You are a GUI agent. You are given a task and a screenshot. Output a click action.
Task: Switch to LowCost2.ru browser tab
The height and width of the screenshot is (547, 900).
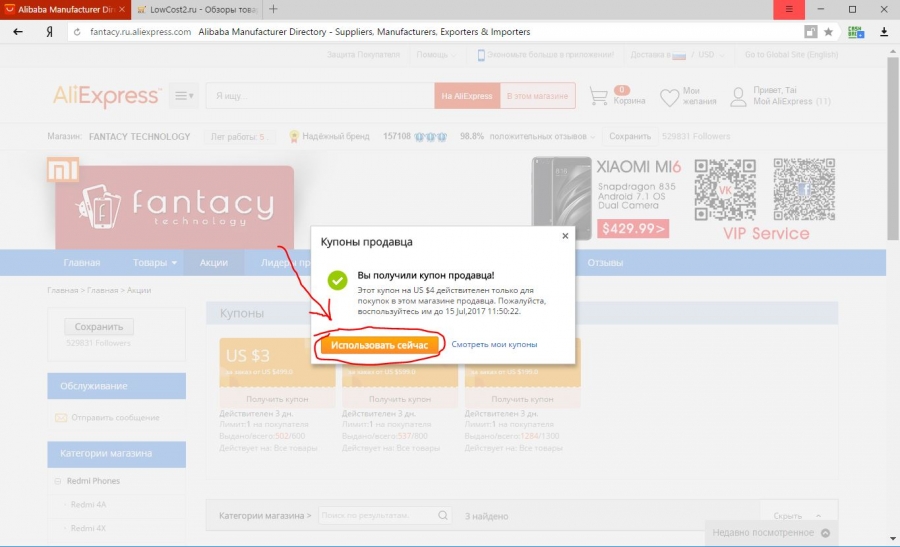tap(197, 9)
